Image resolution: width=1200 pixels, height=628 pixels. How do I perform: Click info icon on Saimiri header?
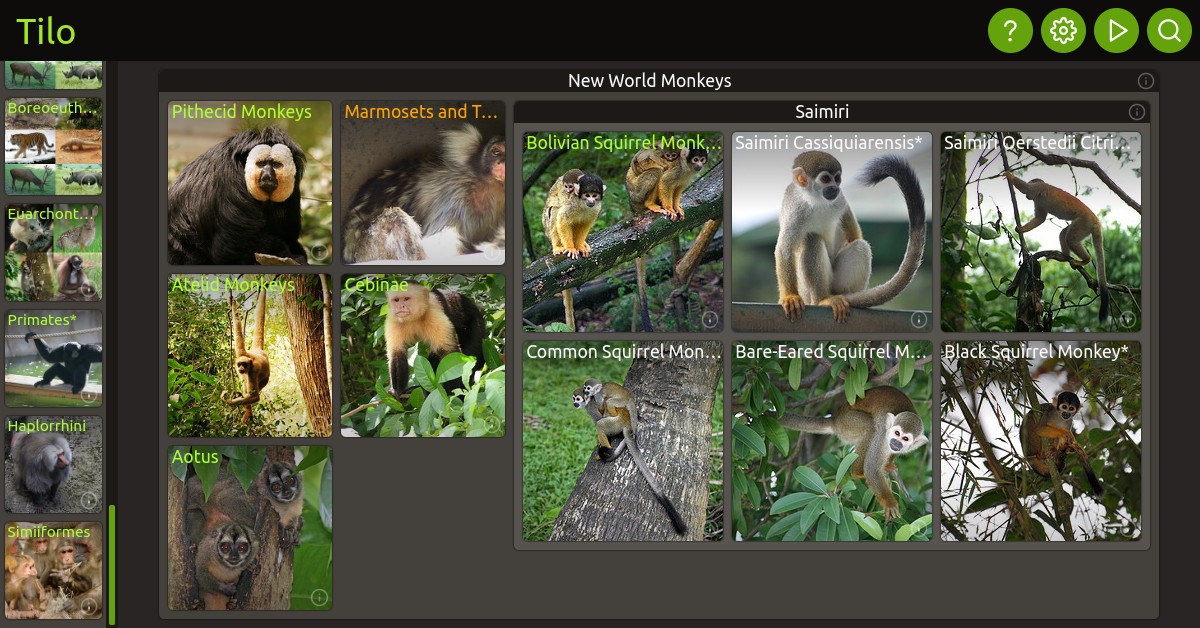pyautogui.click(x=1137, y=112)
